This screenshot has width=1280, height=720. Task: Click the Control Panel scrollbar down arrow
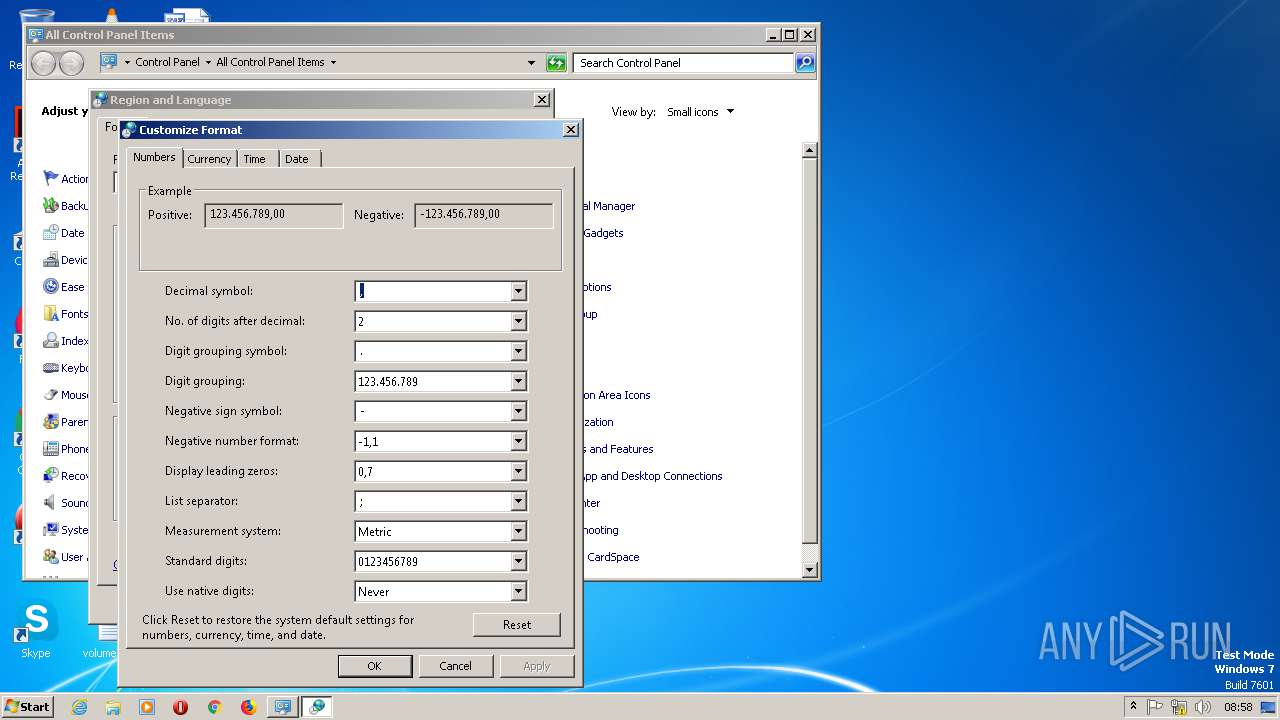810,570
